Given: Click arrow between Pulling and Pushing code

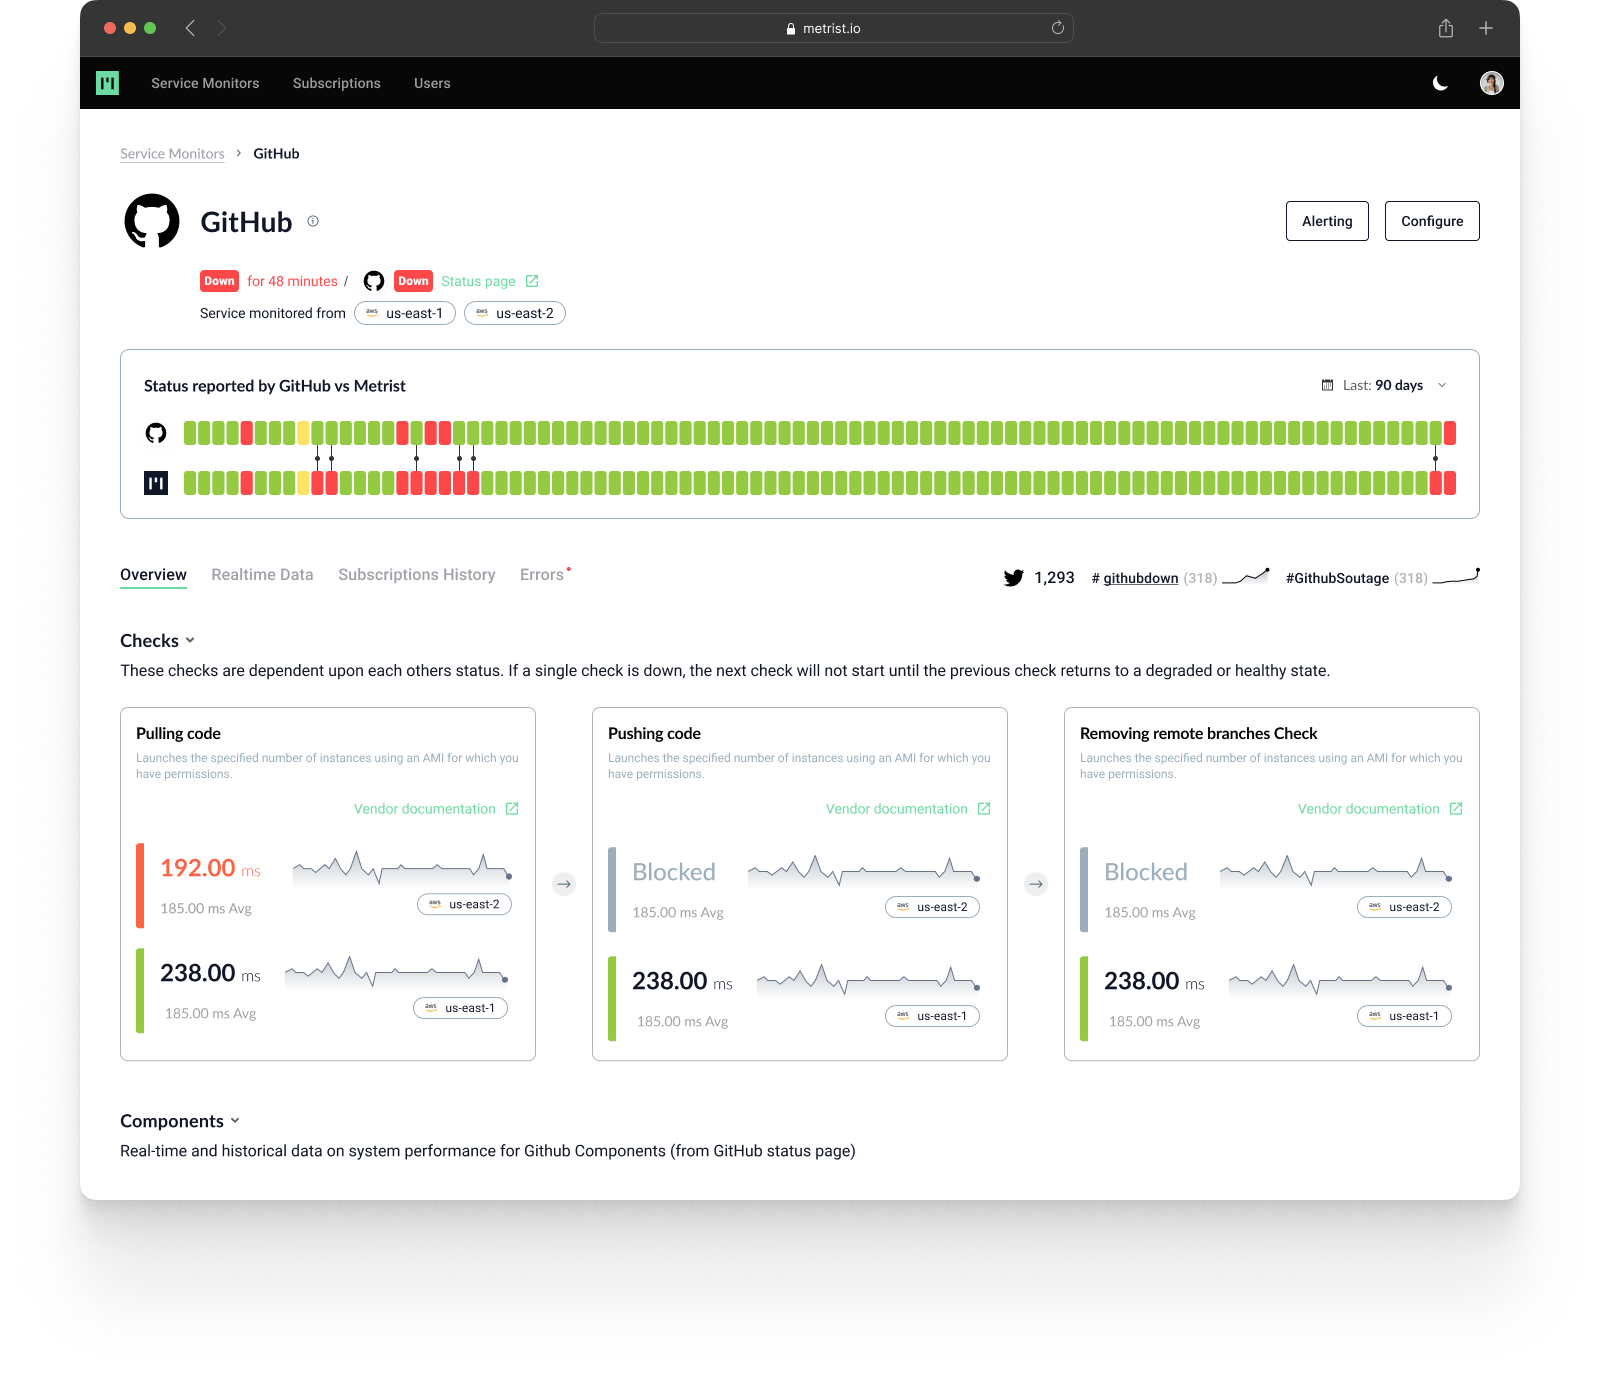Looking at the screenshot, I should (x=564, y=884).
